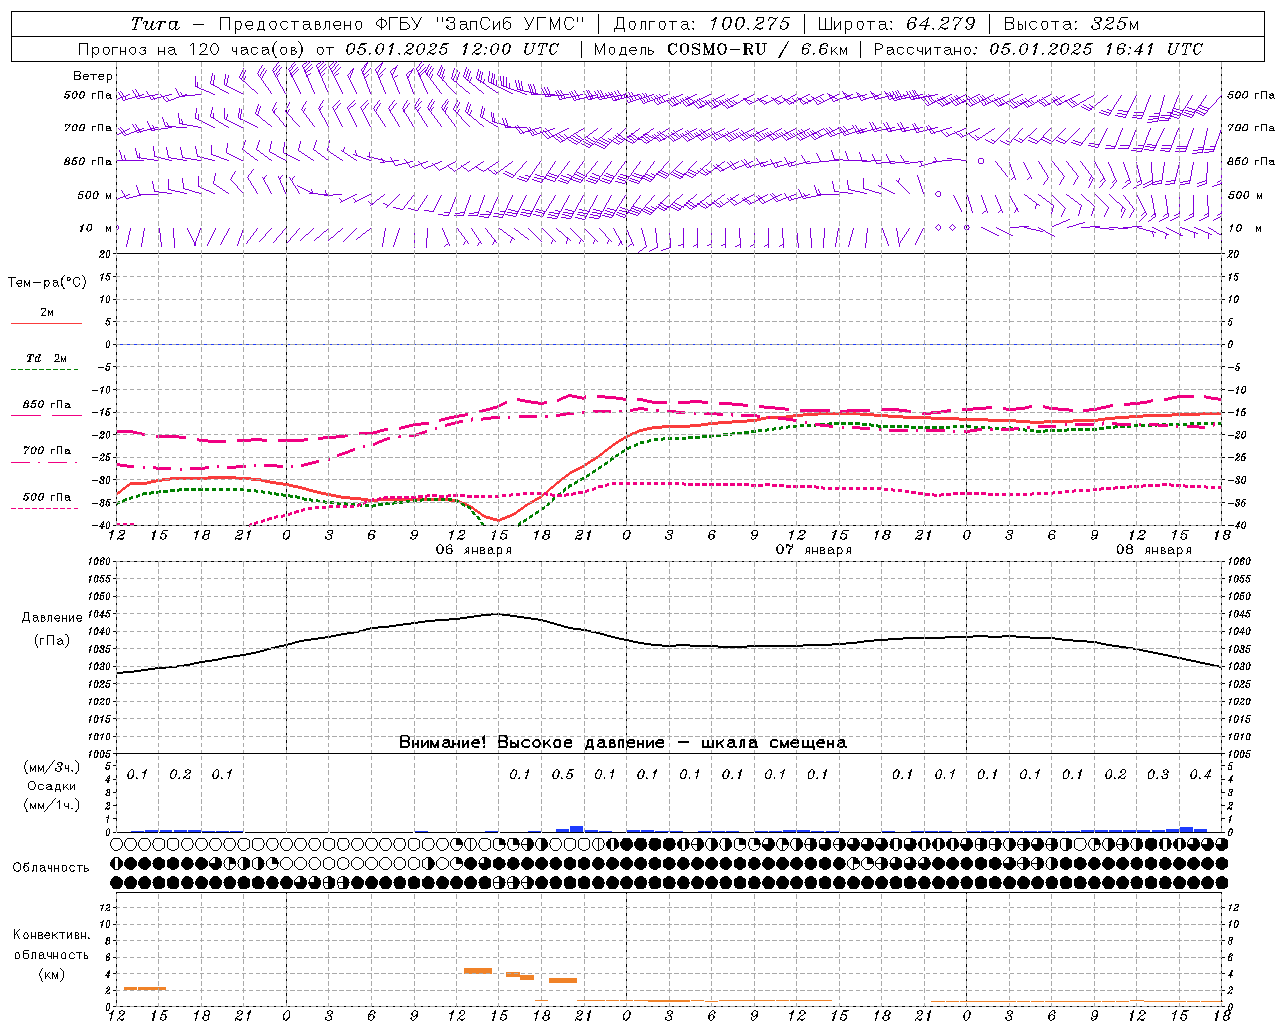Screen dimensions: 1280x1024
Task: Click the "0.3" precipitation value
Action: tap(1158, 774)
